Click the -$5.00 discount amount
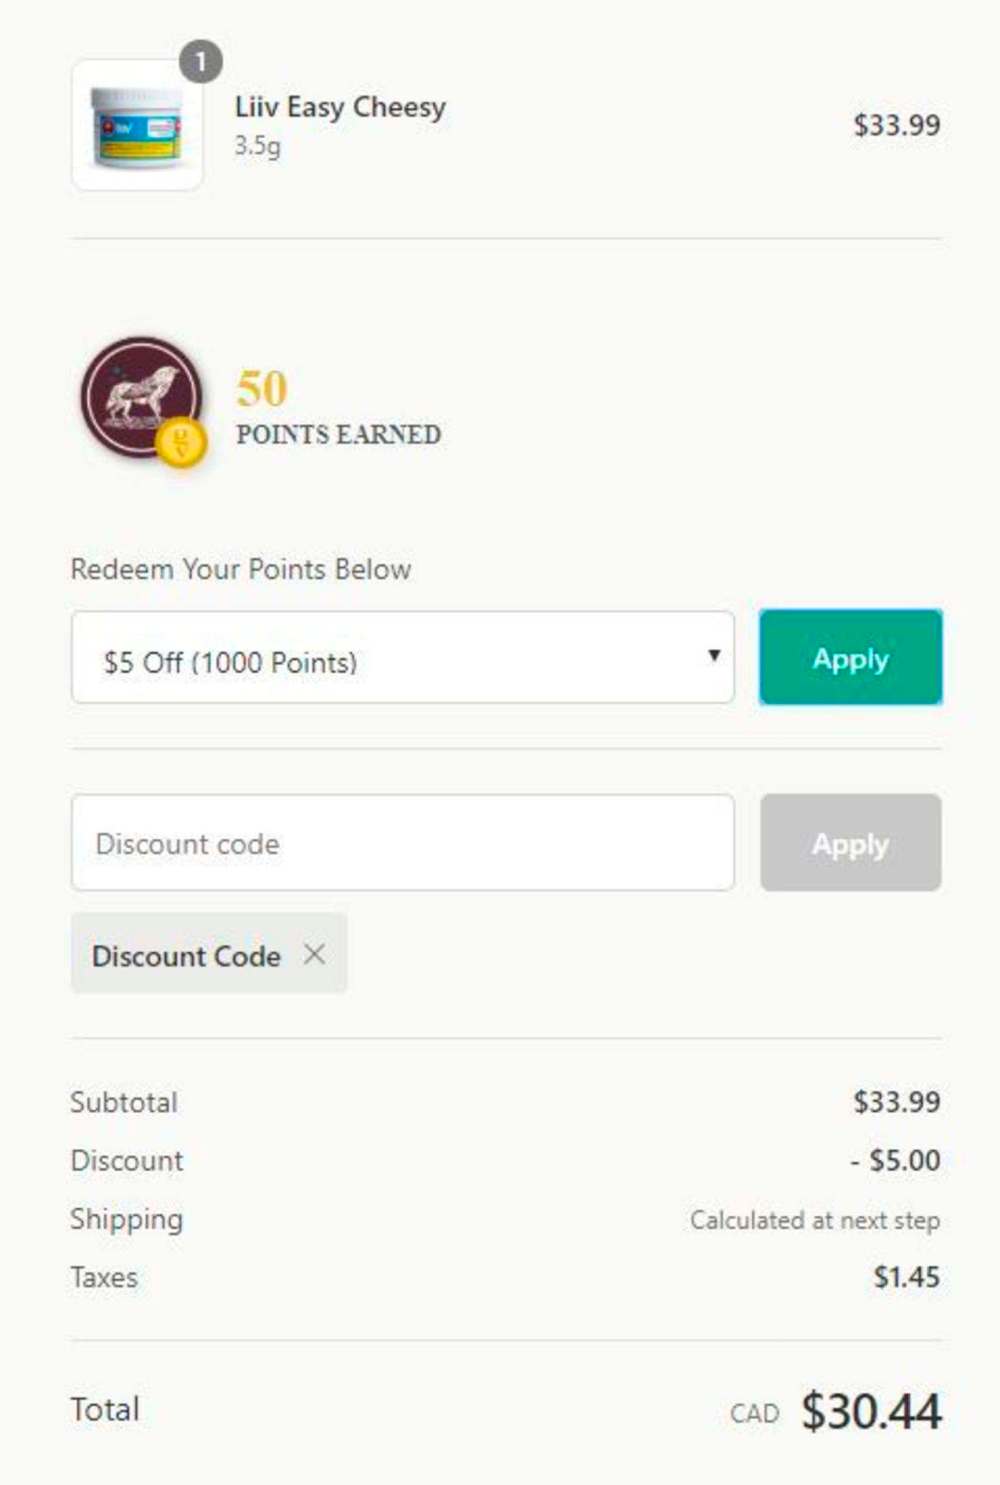This screenshot has width=1000, height=1485. 895,1160
